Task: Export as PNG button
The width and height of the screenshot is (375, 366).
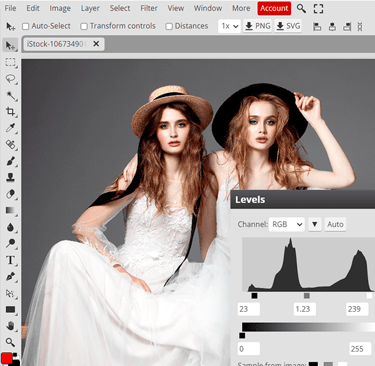Action: (258, 26)
